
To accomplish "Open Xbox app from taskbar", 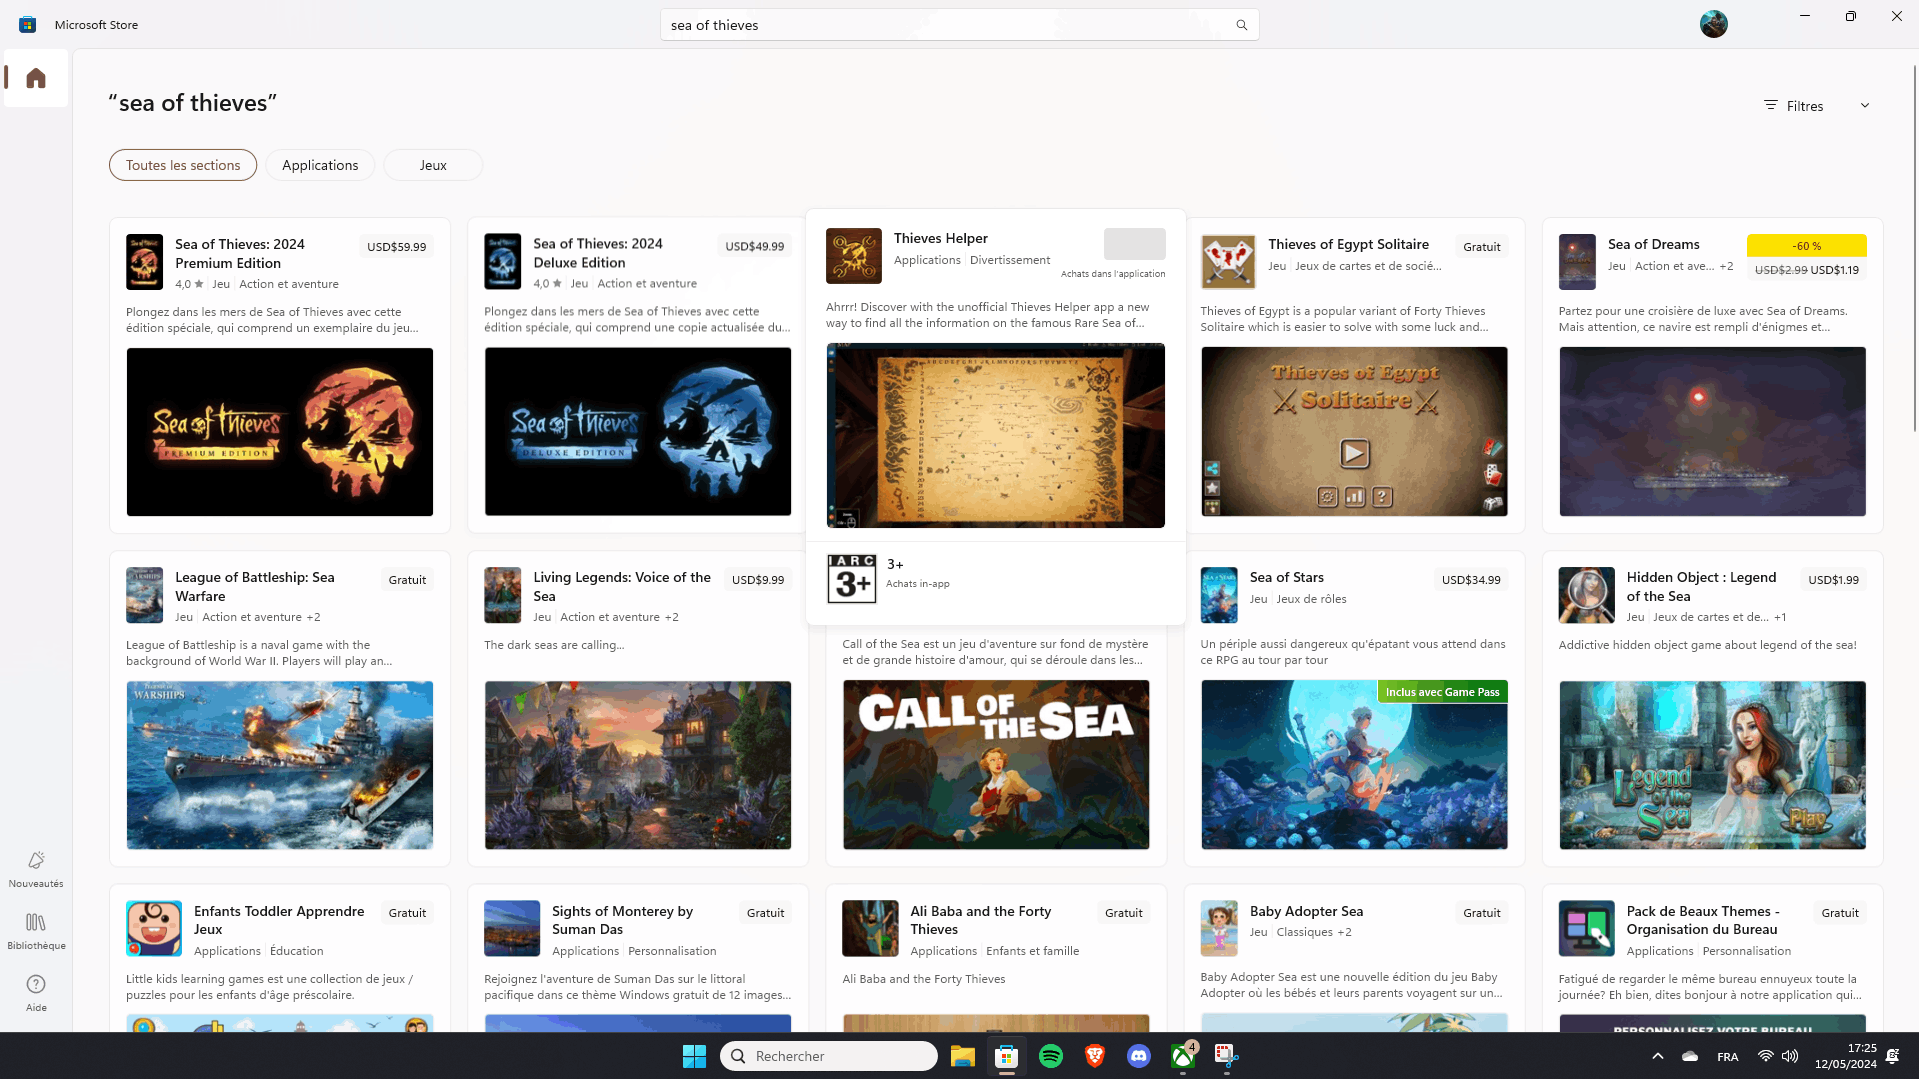I will point(1183,1056).
